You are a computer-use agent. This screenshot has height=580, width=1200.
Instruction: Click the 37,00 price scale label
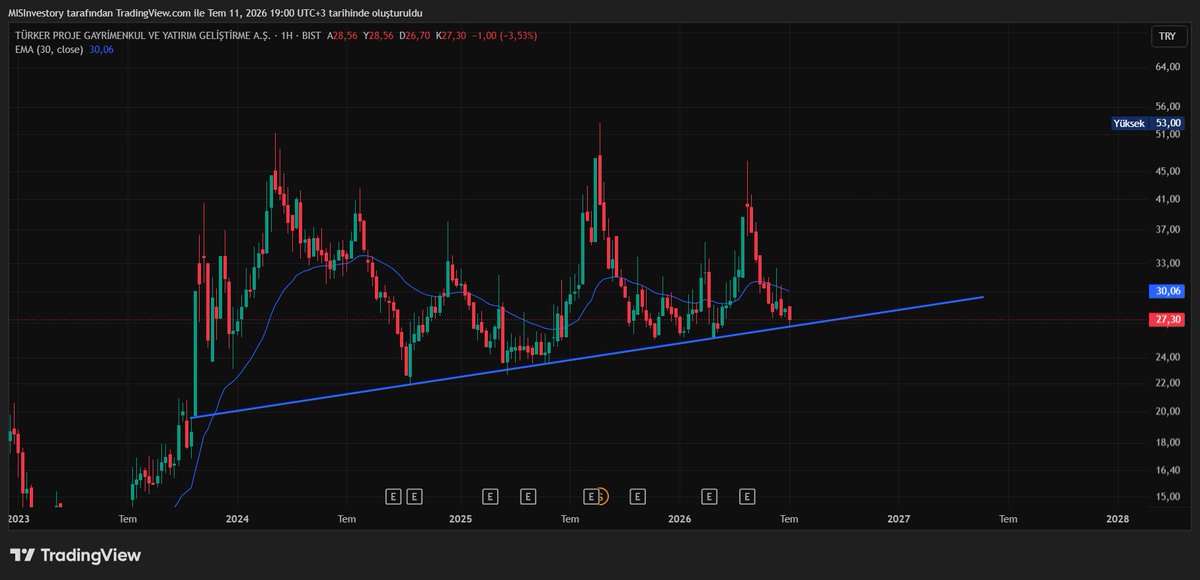[1168, 229]
